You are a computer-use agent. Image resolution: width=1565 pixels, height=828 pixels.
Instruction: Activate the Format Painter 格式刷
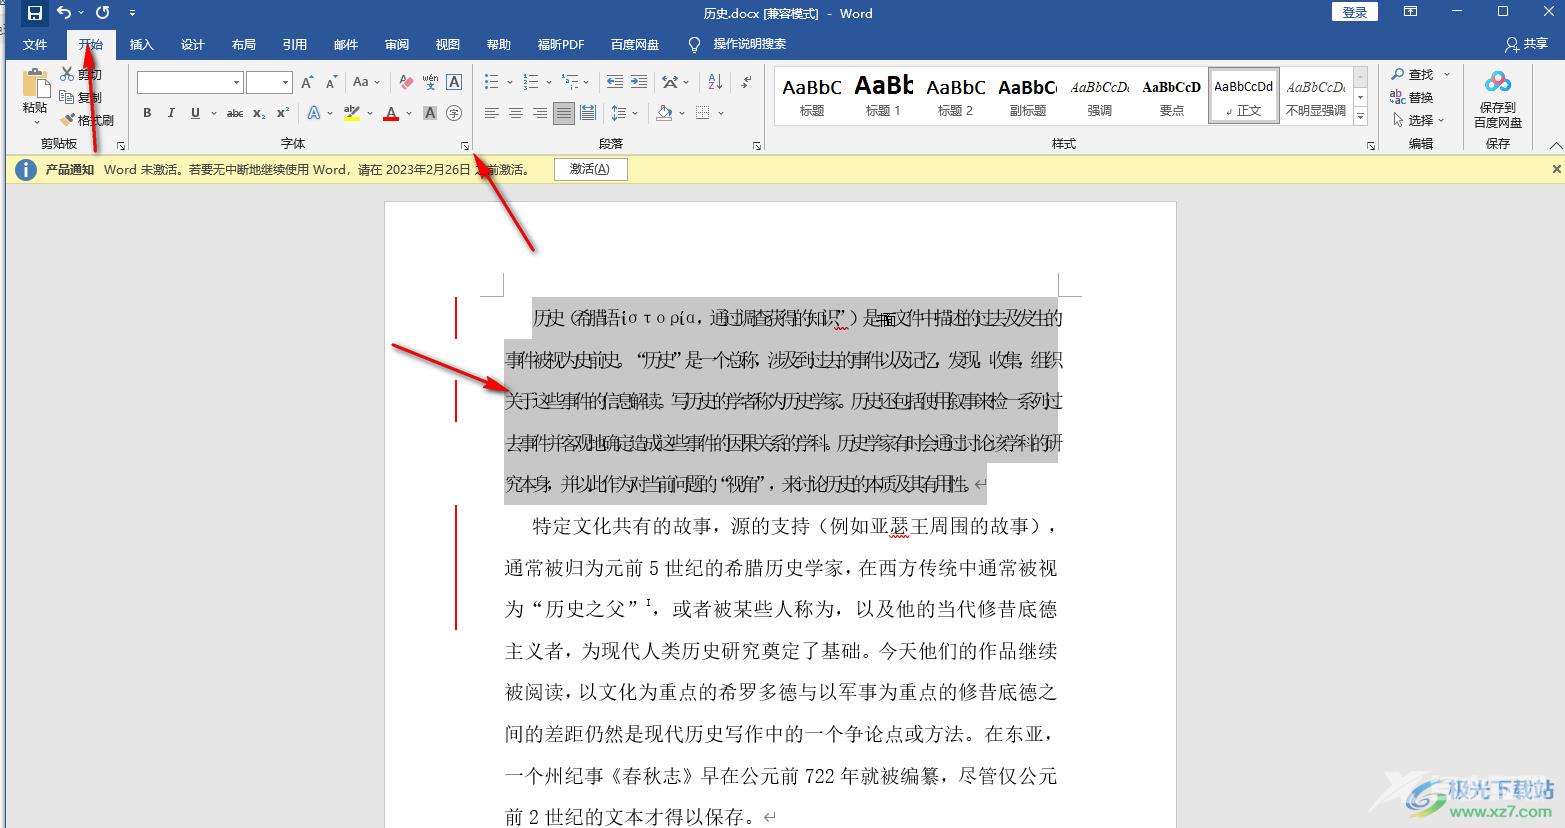[87, 120]
